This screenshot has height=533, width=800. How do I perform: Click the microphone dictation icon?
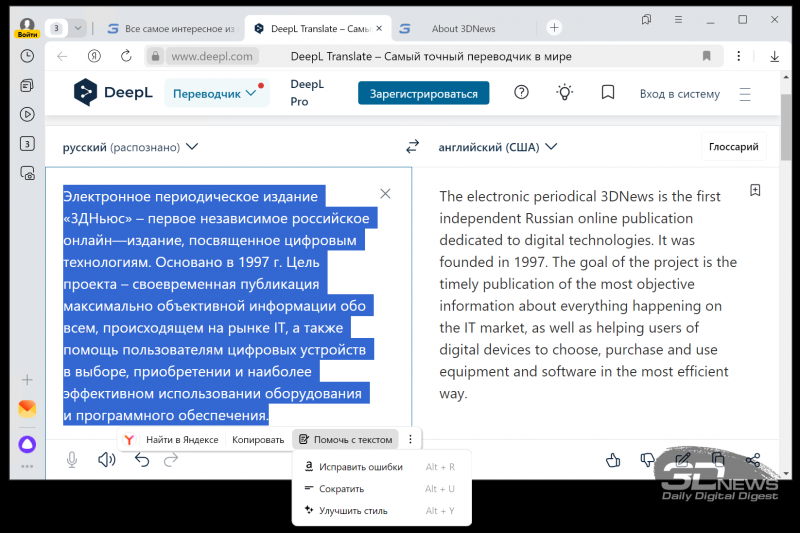(72, 460)
